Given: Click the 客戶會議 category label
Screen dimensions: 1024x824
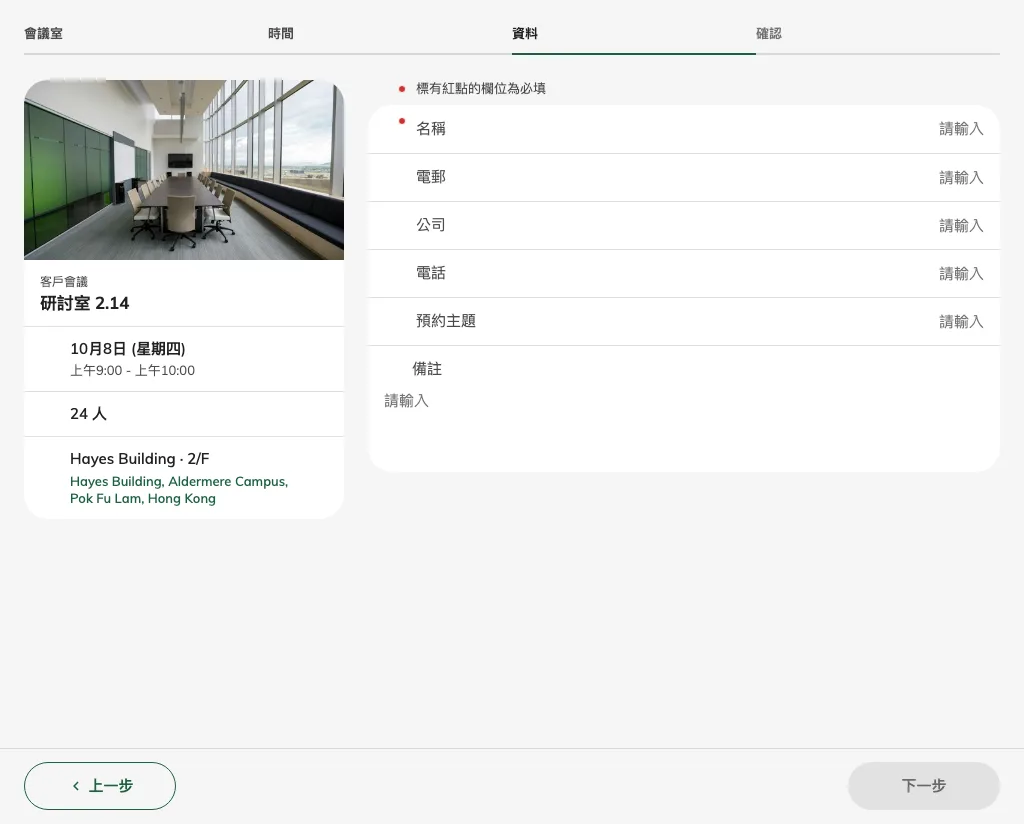Looking at the screenshot, I should click(x=64, y=281).
